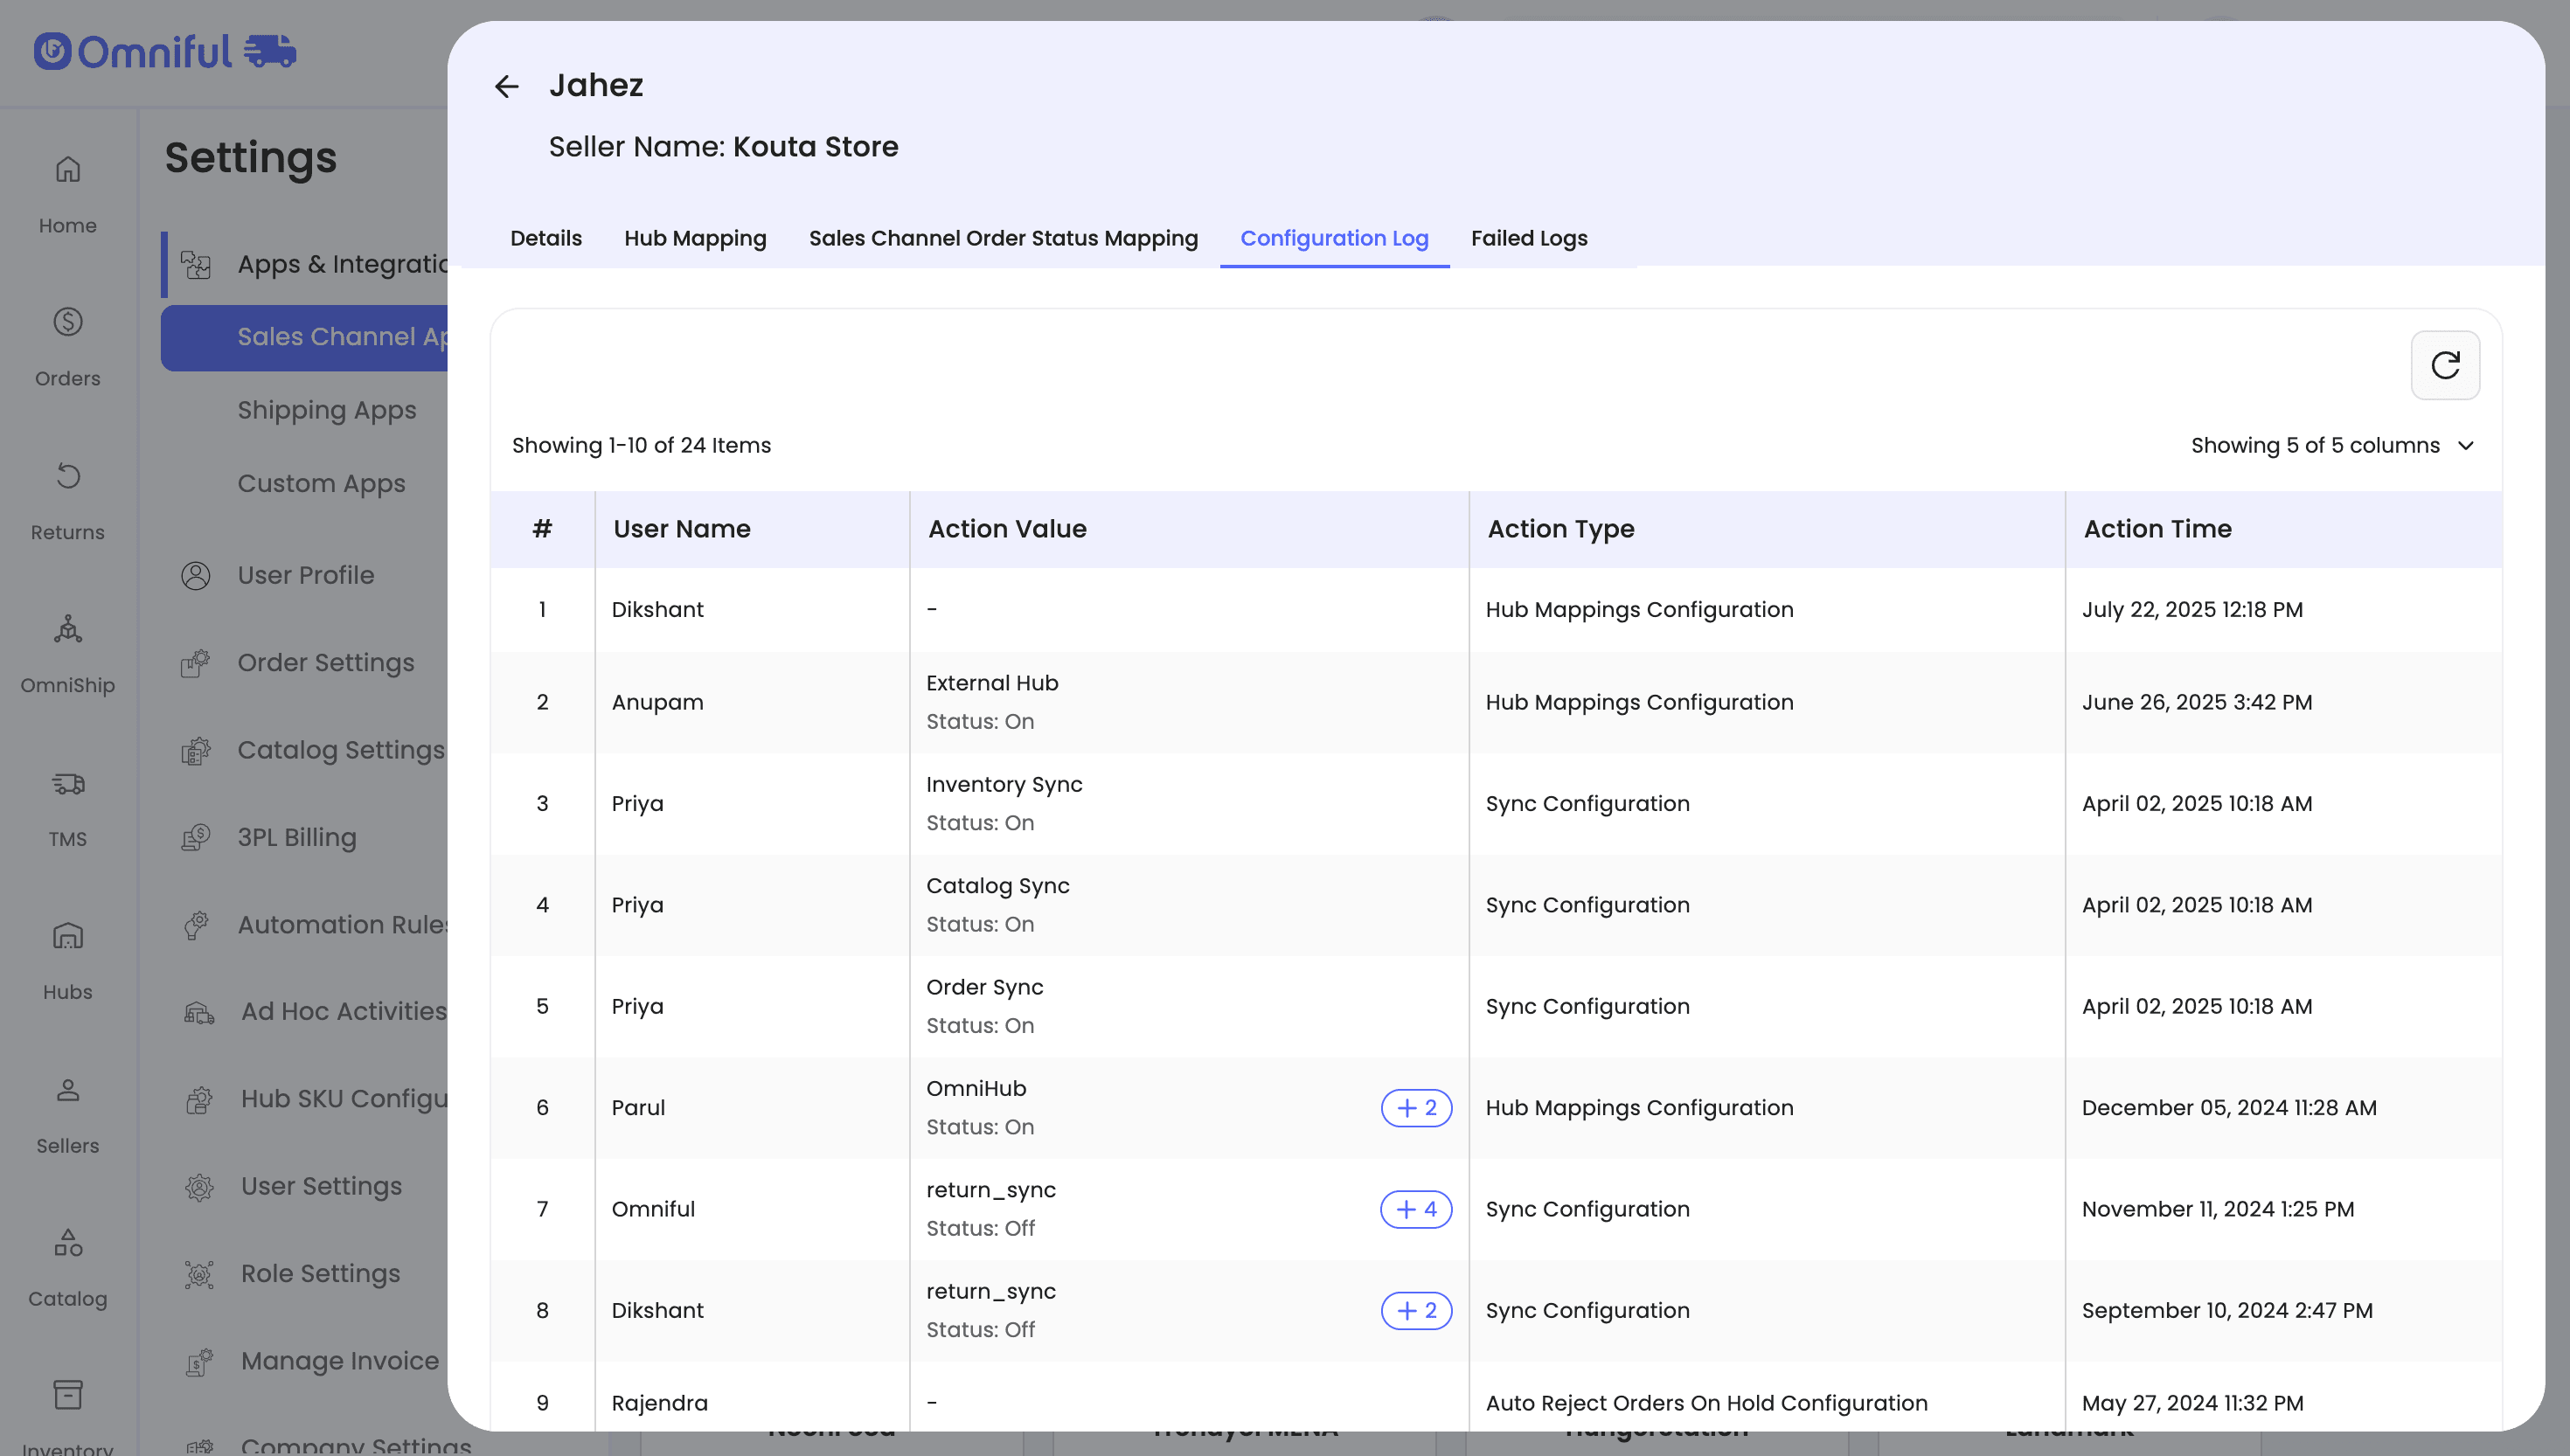The width and height of the screenshot is (2570, 1456).
Task: Click the refresh icon above the table
Action: point(2444,365)
